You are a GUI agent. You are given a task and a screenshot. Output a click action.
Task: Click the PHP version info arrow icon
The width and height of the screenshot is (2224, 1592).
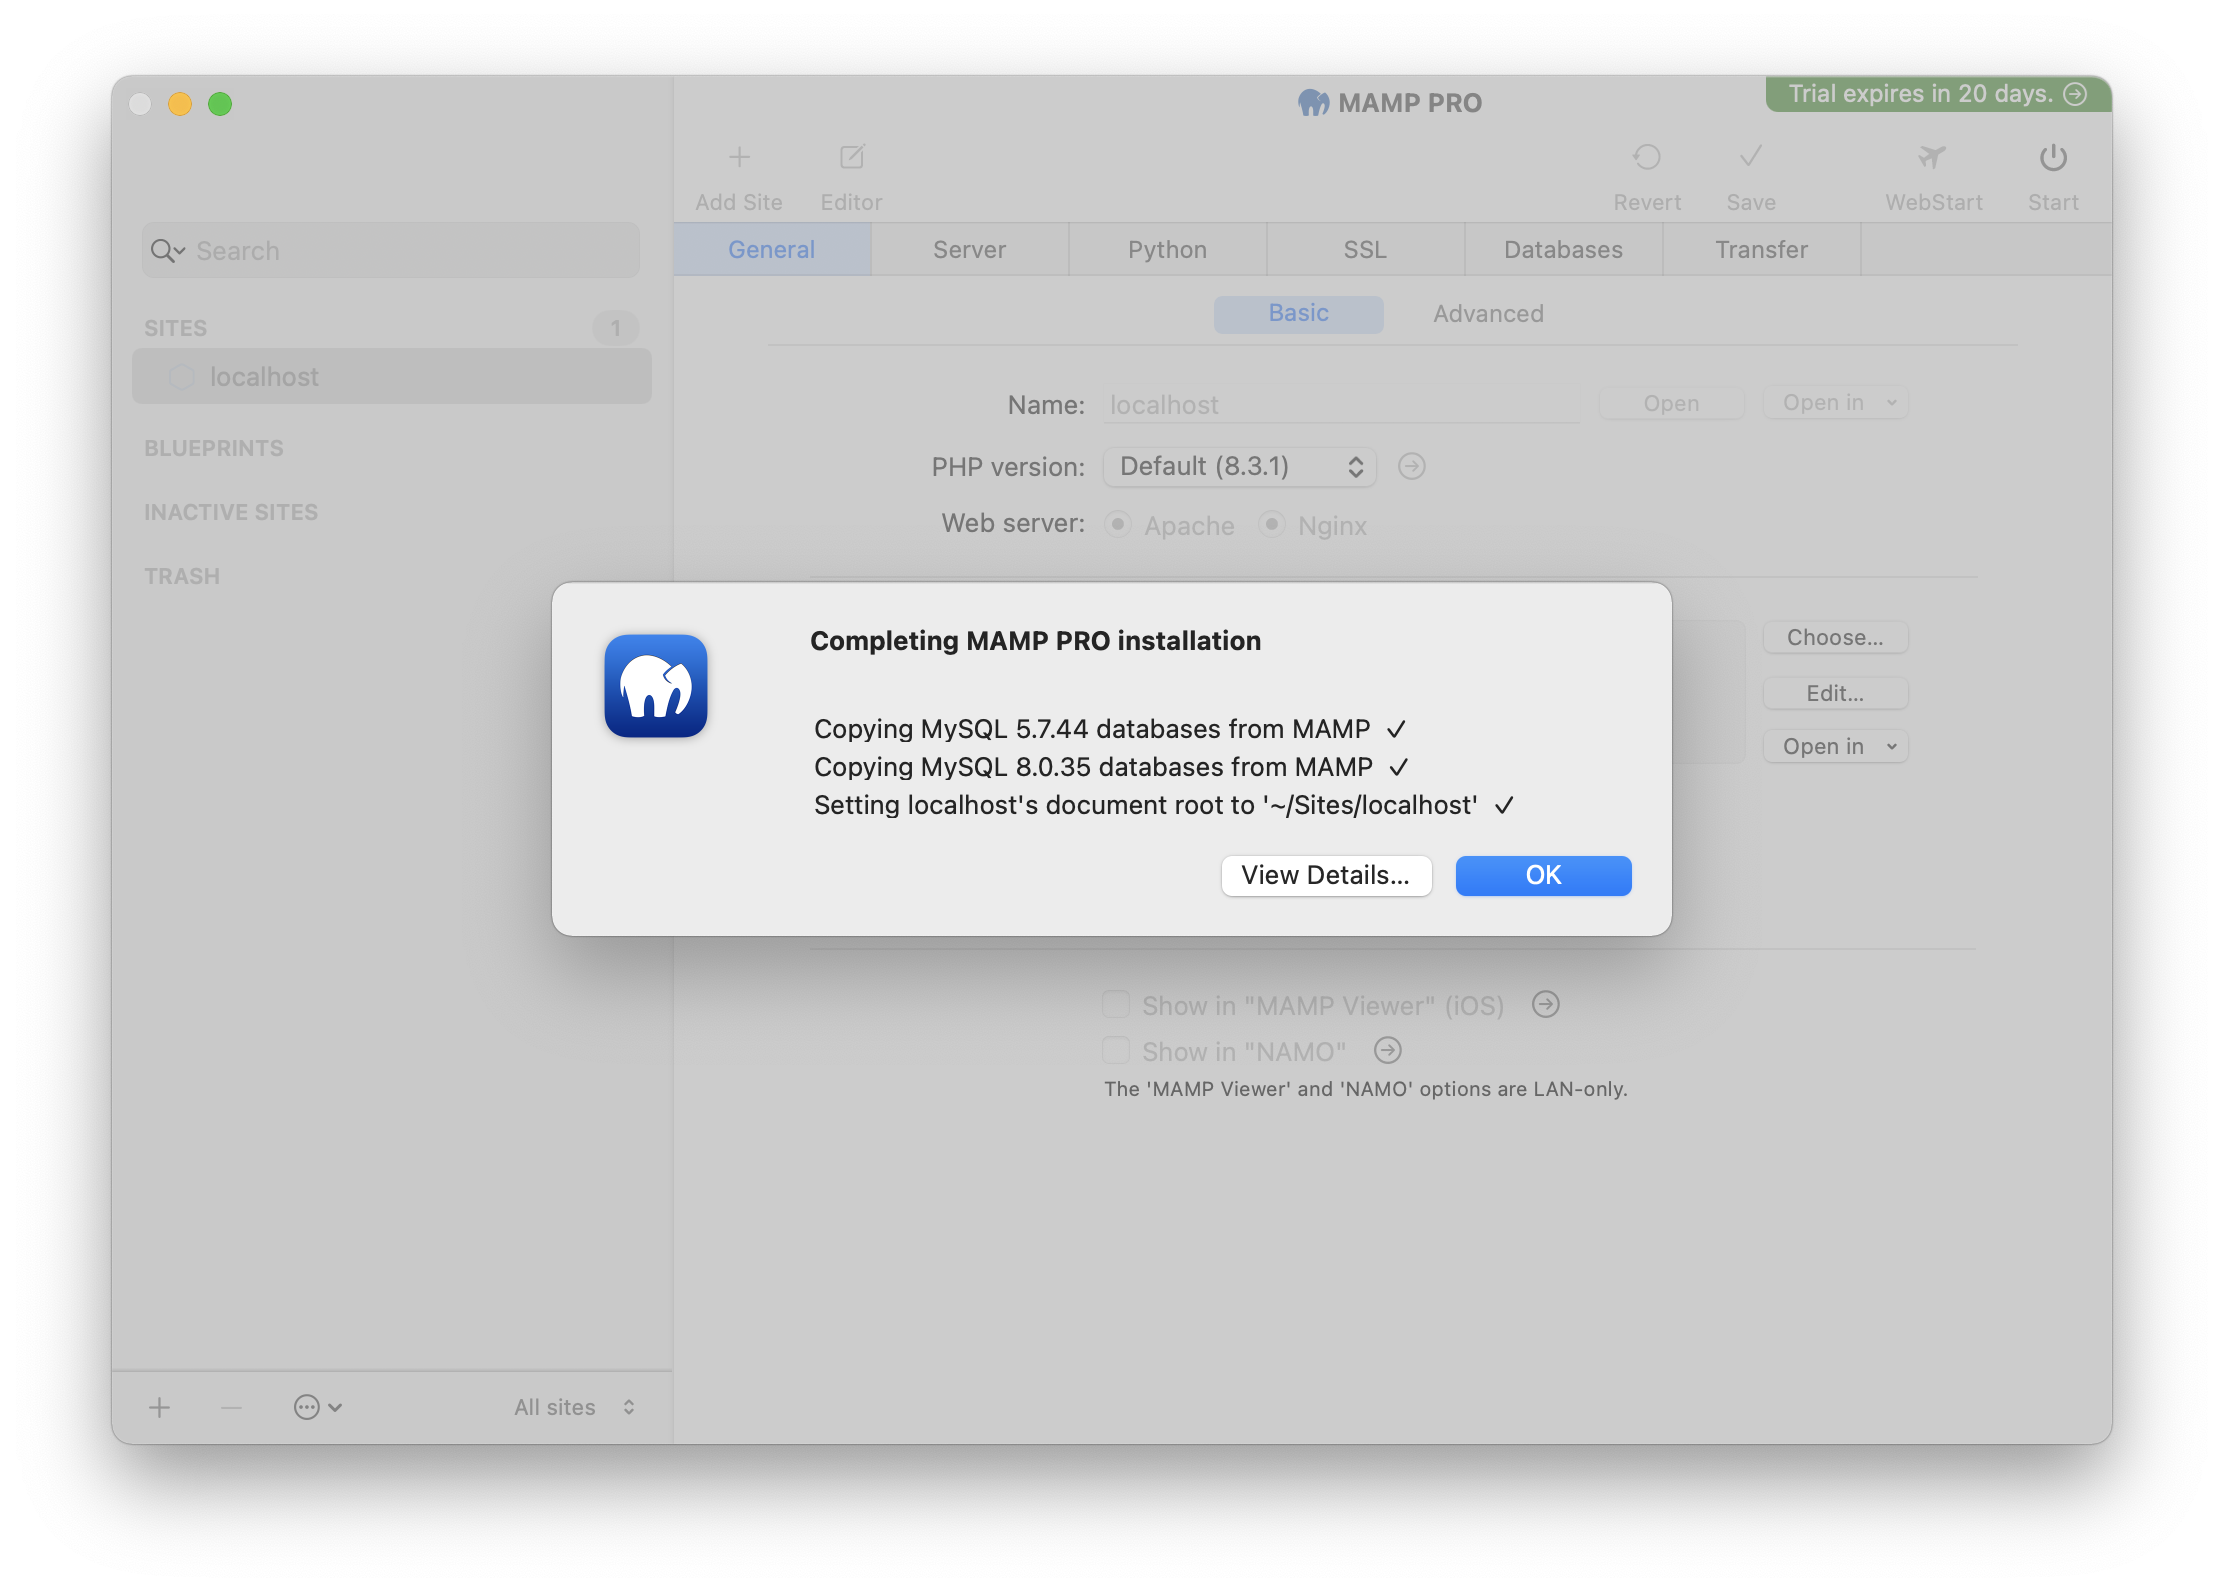point(1412,466)
